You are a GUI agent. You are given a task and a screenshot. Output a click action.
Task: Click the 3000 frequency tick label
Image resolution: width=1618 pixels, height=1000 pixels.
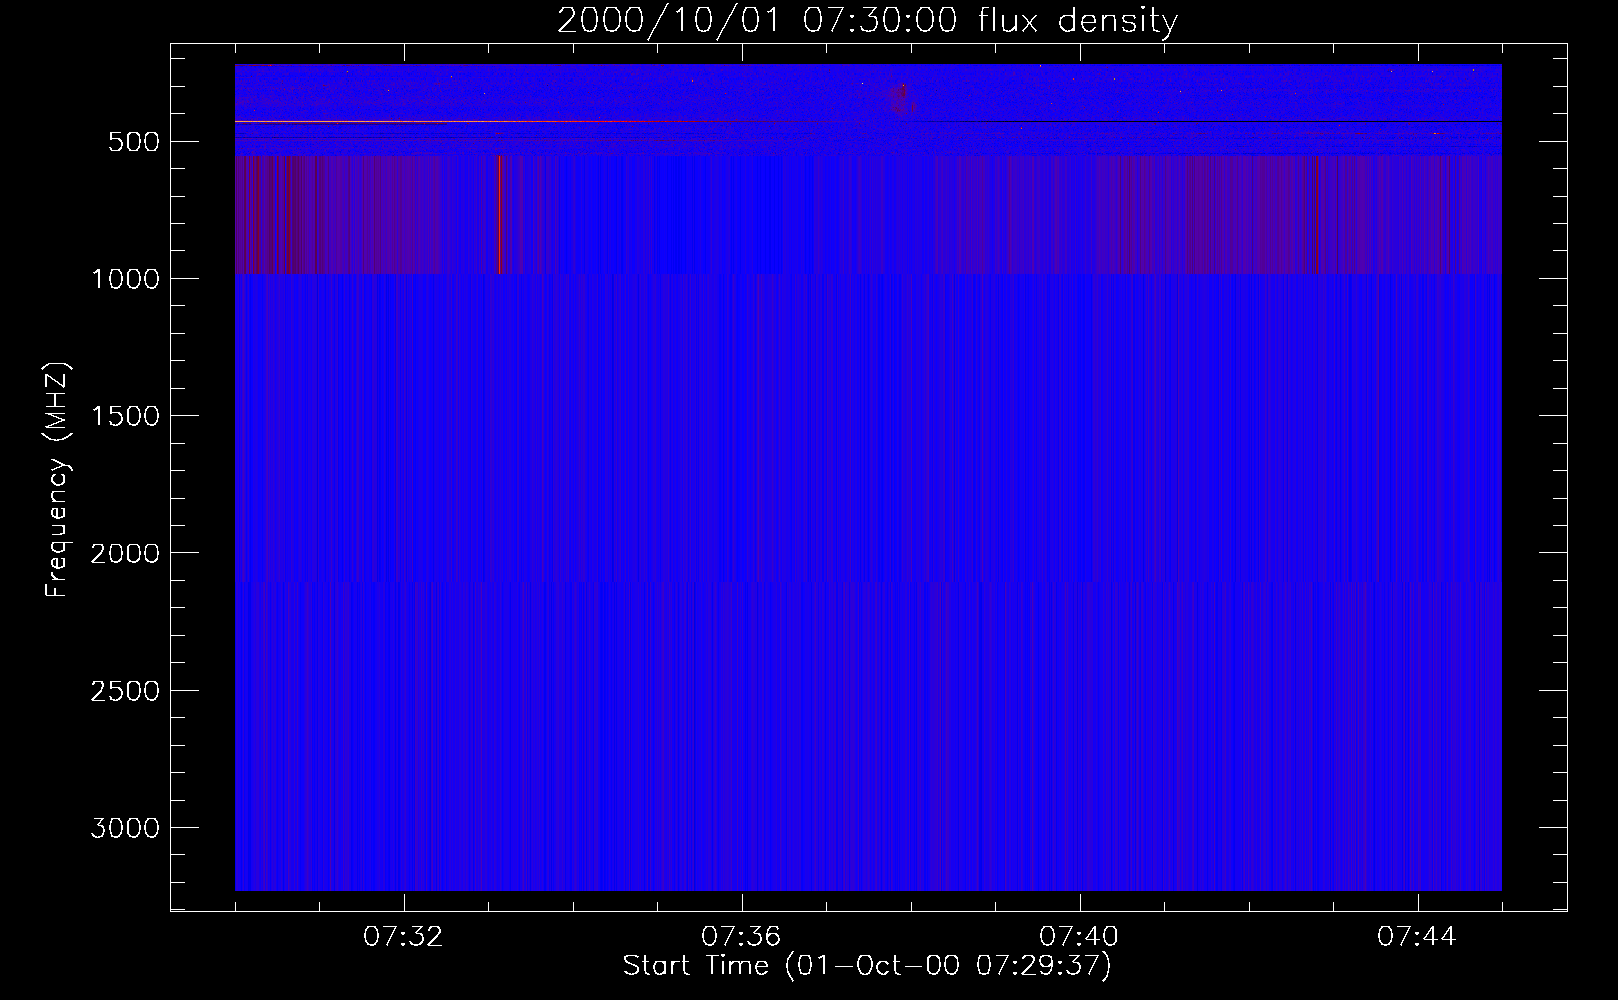tap(125, 828)
